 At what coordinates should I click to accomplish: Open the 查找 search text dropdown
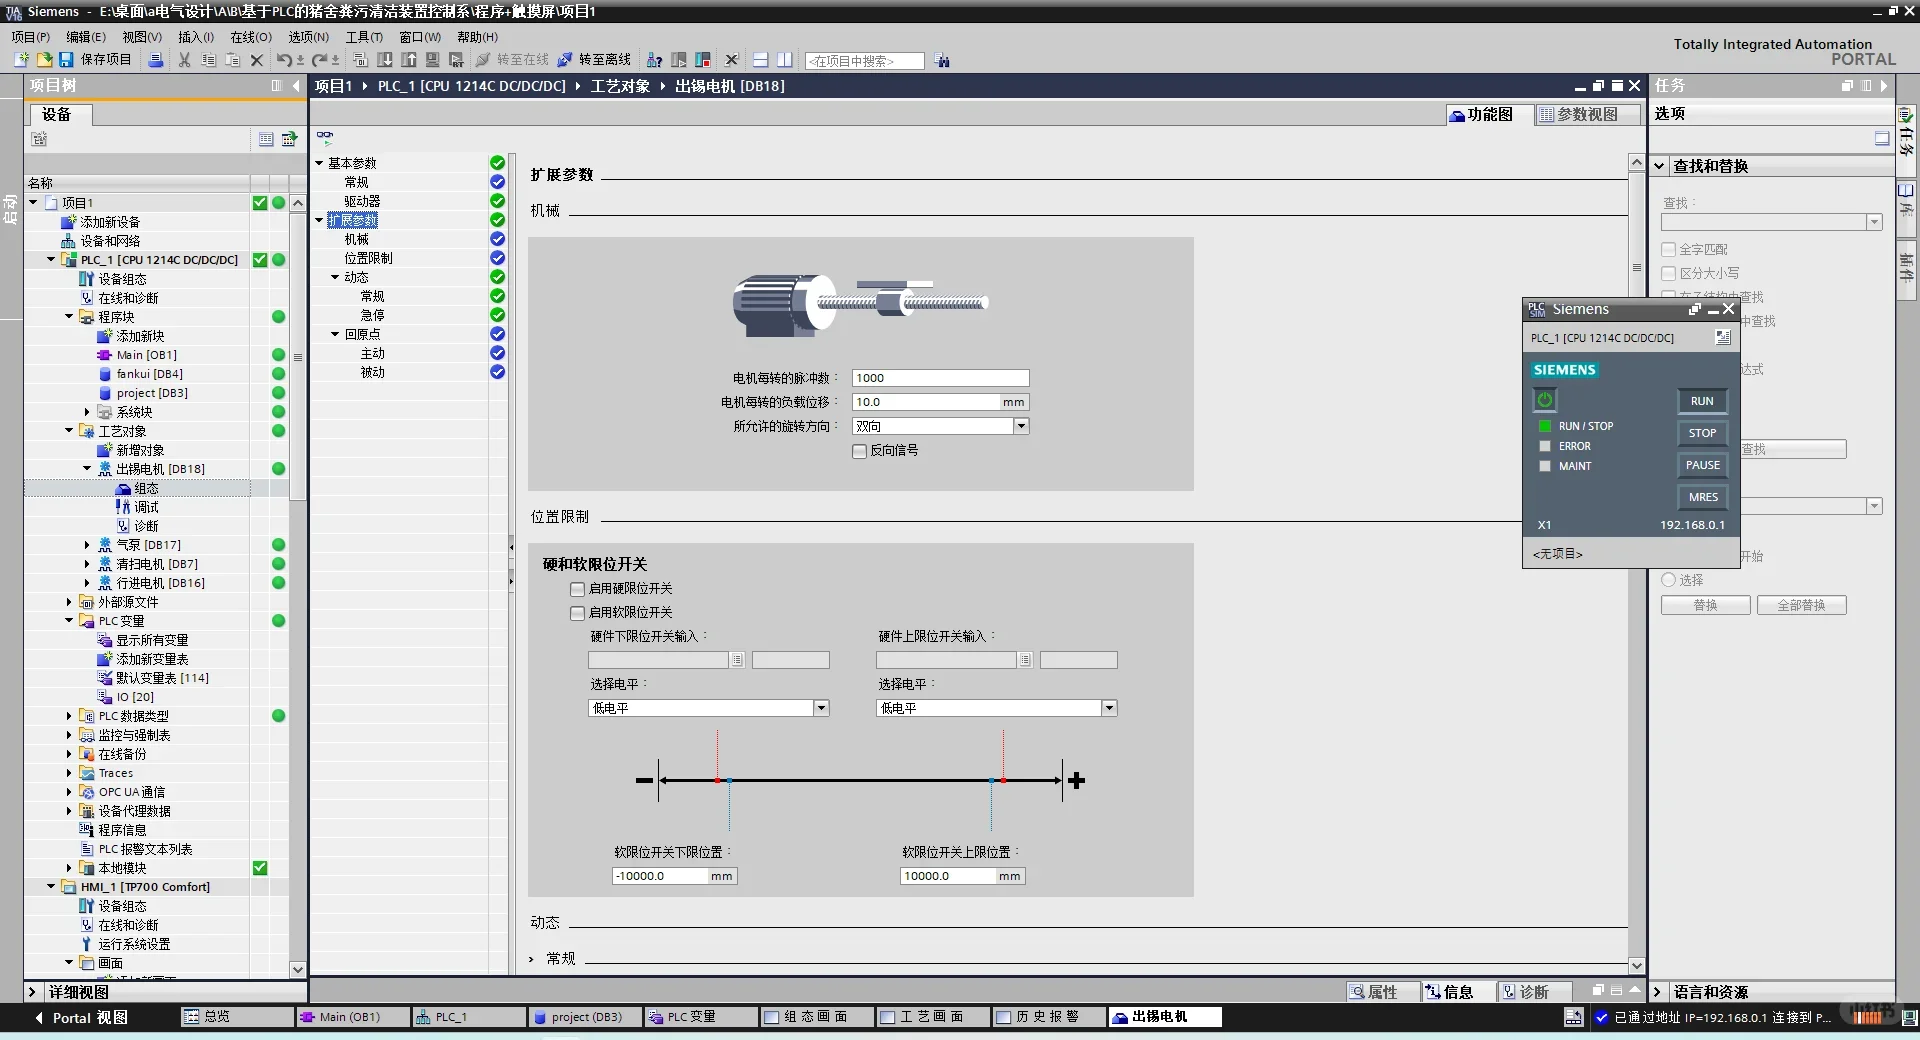pos(1874,222)
